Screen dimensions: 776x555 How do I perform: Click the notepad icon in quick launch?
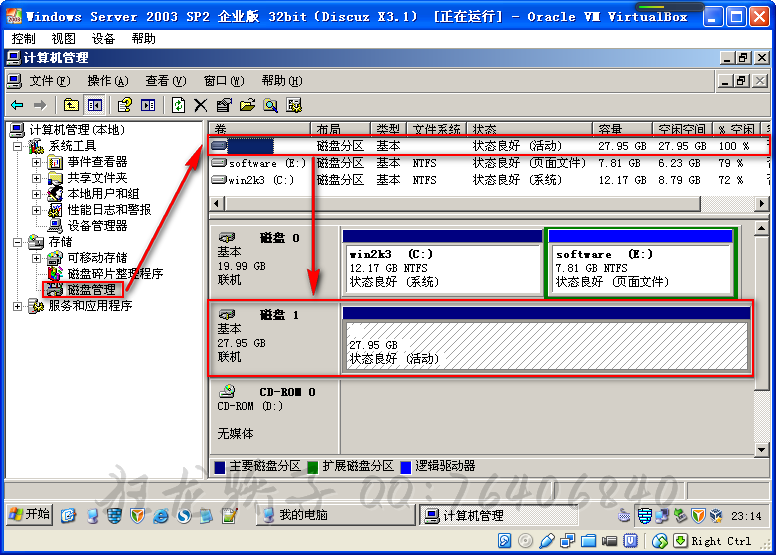(x=229, y=516)
